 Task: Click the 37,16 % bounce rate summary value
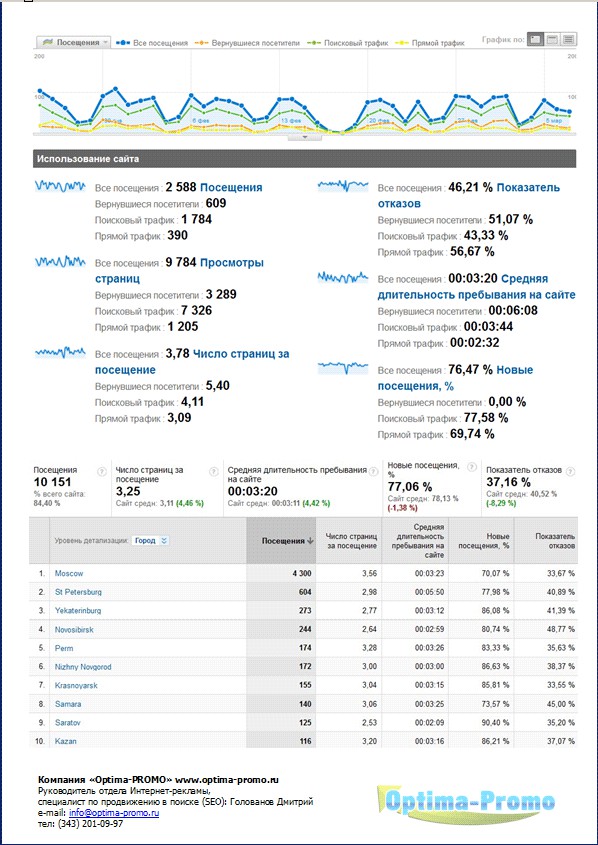[509, 482]
